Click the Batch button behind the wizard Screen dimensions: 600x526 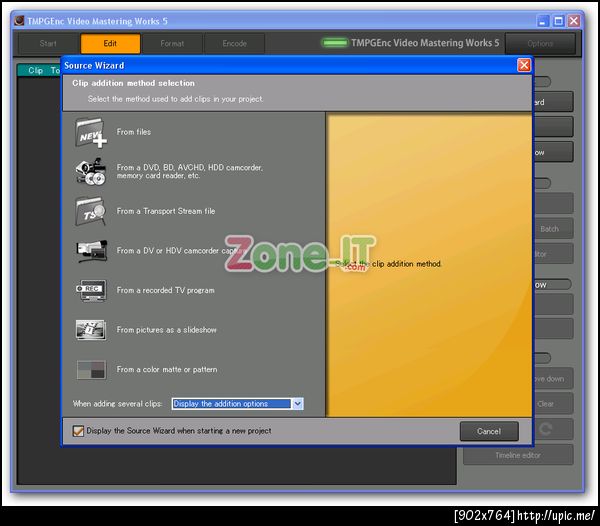(553, 229)
